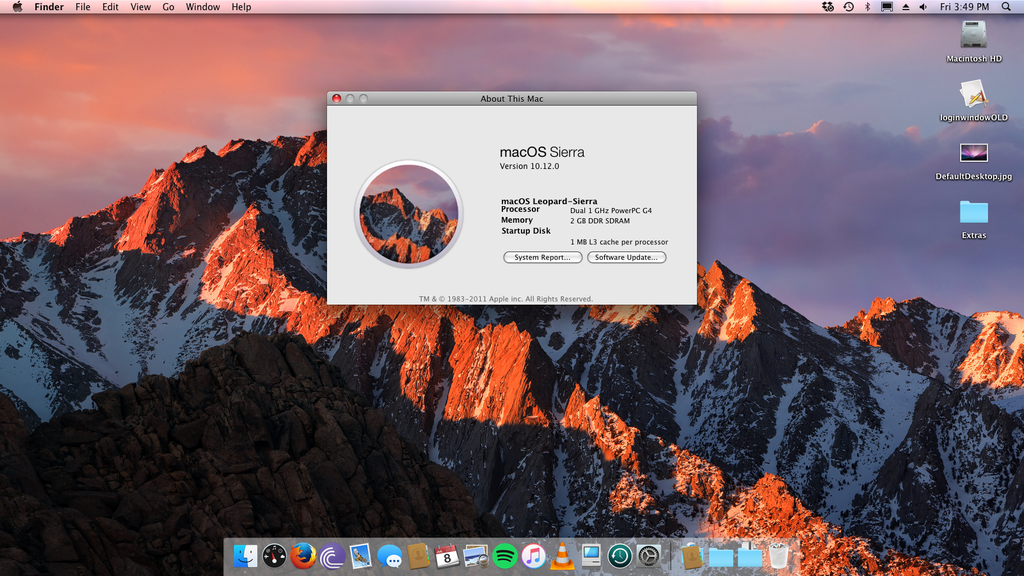The height and width of the screenshot is (576, 1024).
Task: Open the volume control in the menu bar
Action: (923, 7)
